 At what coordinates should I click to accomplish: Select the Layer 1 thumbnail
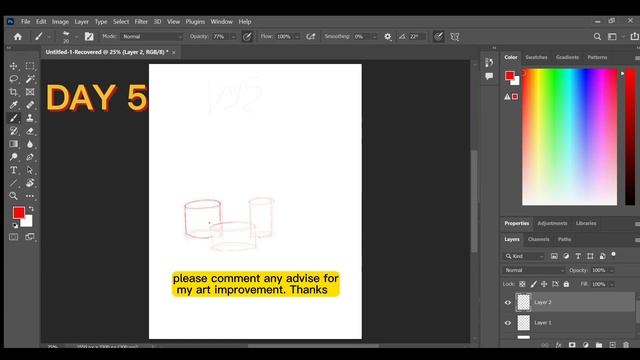[x=523, y=323]
